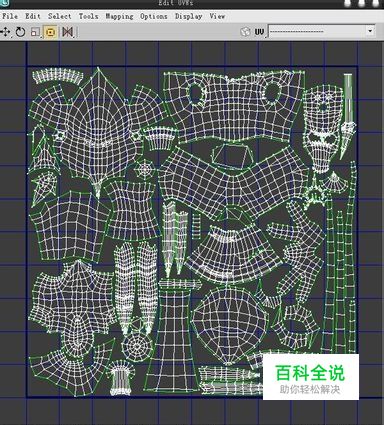The image size is (384, 425).
Task: Open the File menu
Action: click(x=10, y=16)
